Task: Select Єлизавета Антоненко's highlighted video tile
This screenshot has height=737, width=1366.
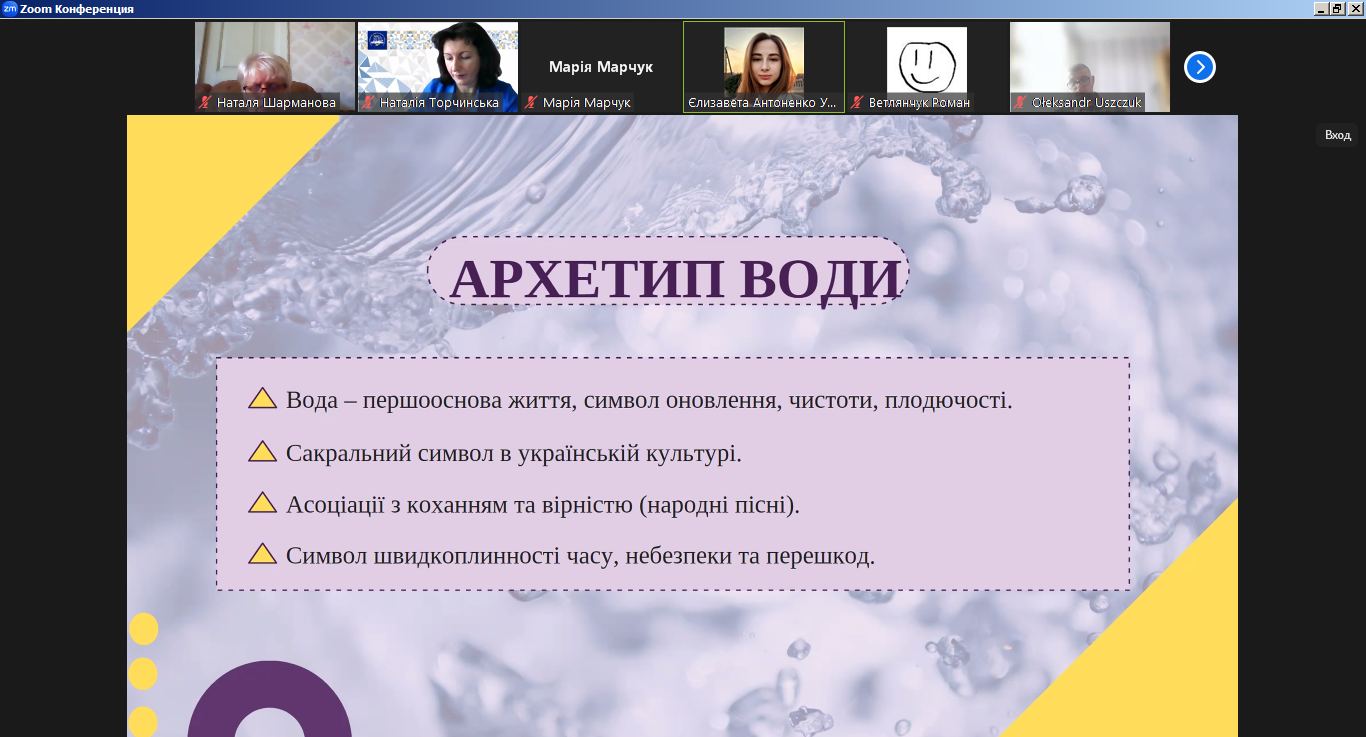Action: [764, 62]
